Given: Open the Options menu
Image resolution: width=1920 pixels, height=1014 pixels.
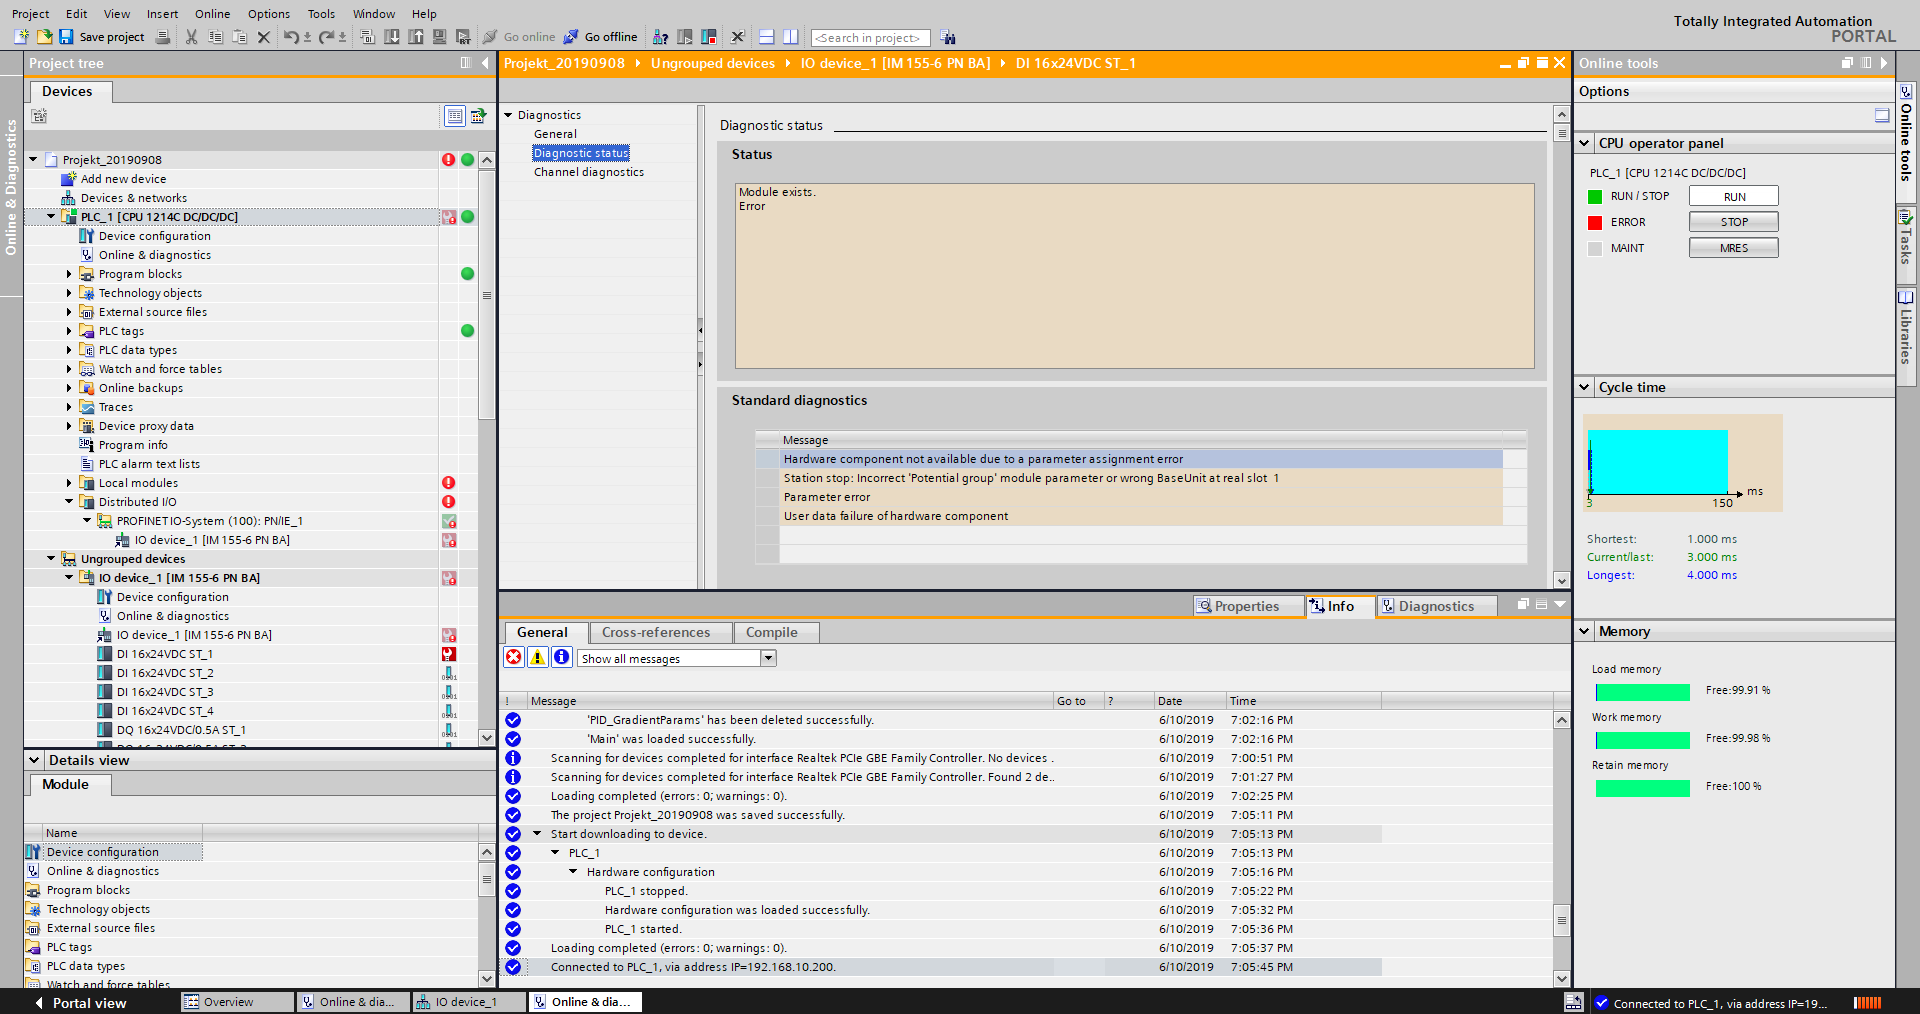Looking at the screenshot, I should coord(269,14).
